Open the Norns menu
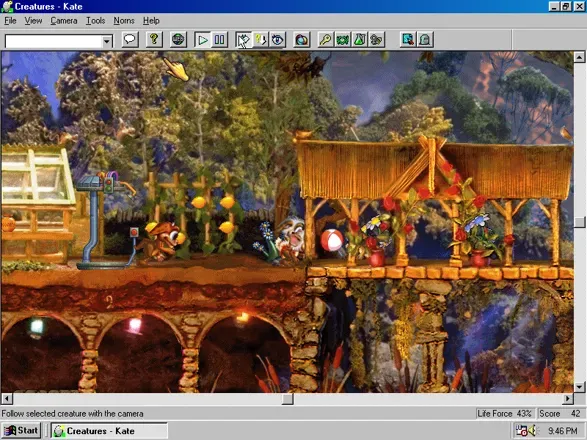Screen dimensions: 587x440 pos(124,21)
